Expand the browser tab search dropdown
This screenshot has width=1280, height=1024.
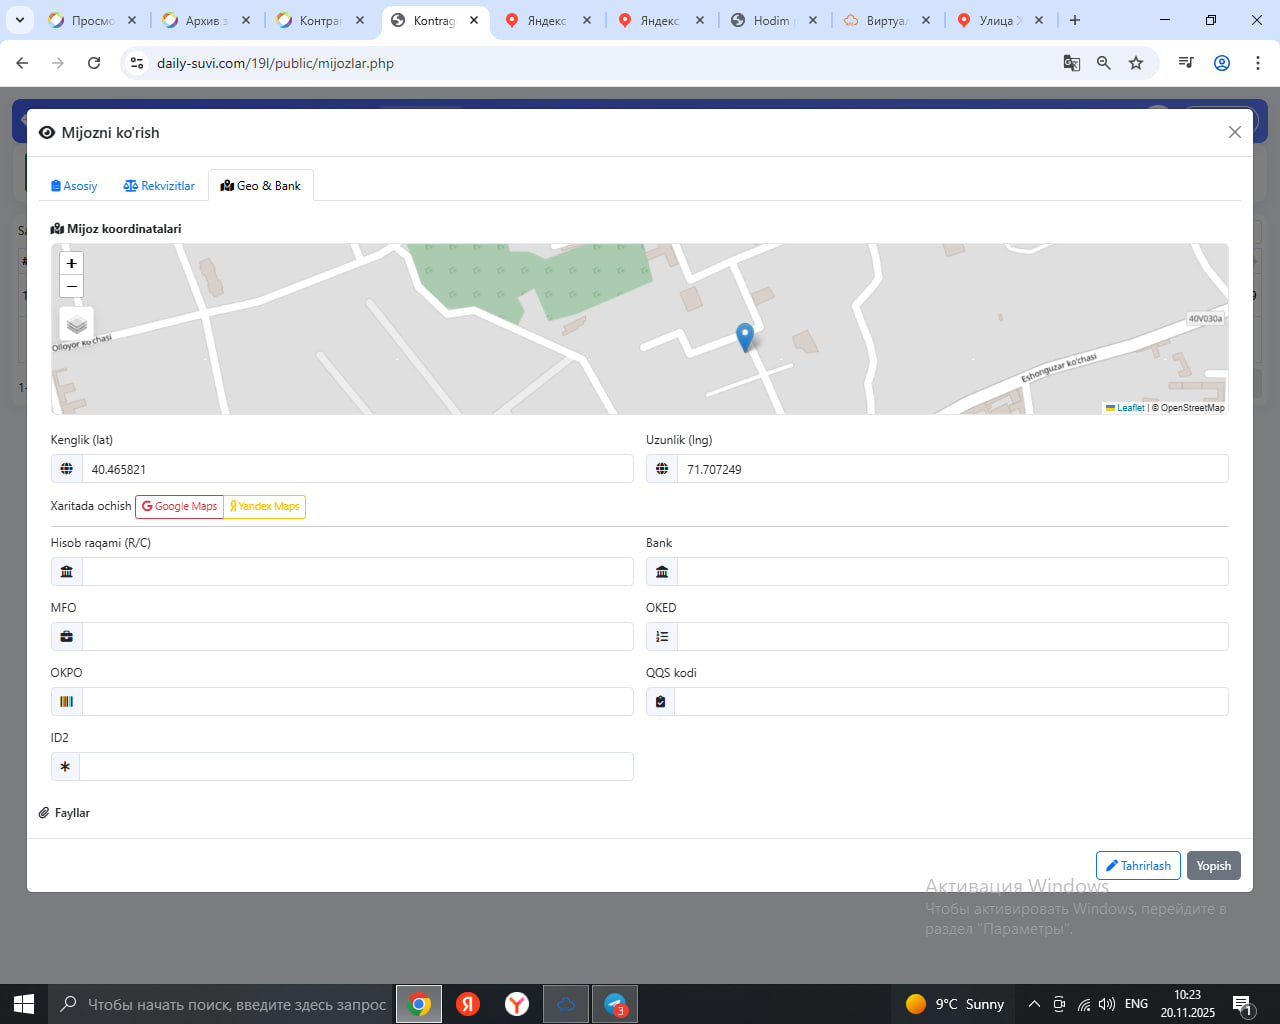(x=19, y=20)
